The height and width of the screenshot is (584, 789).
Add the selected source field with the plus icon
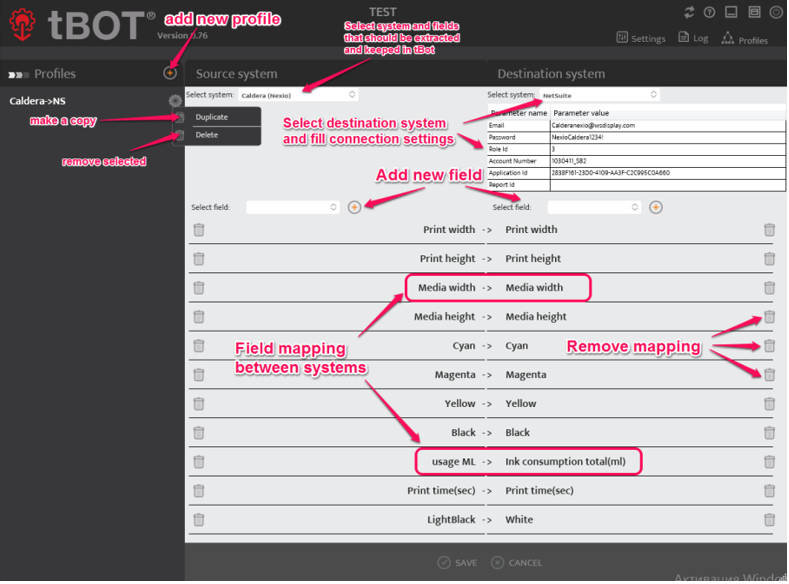[x=354, y=207]
